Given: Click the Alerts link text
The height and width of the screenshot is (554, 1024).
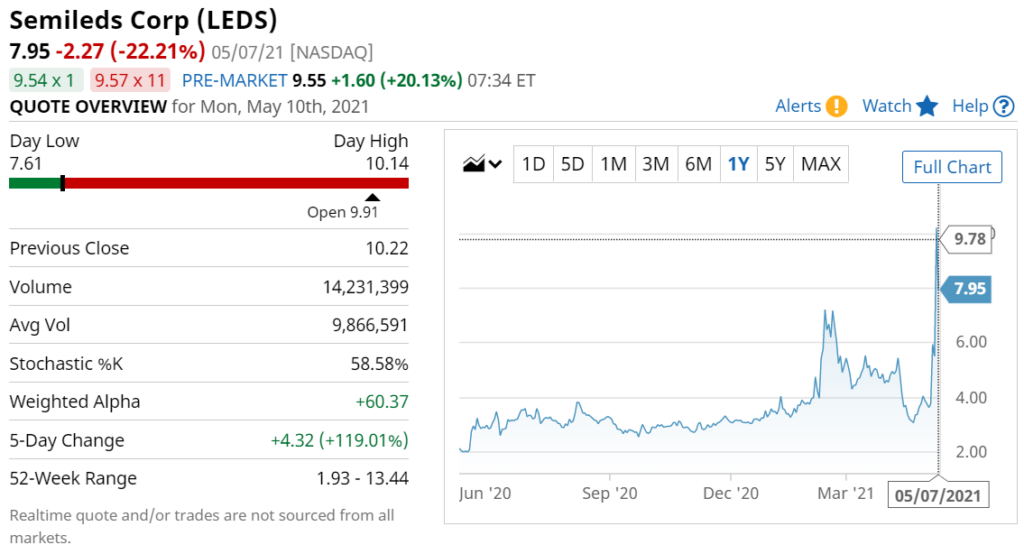Looking at the screenshot, I should pos(798,106).
